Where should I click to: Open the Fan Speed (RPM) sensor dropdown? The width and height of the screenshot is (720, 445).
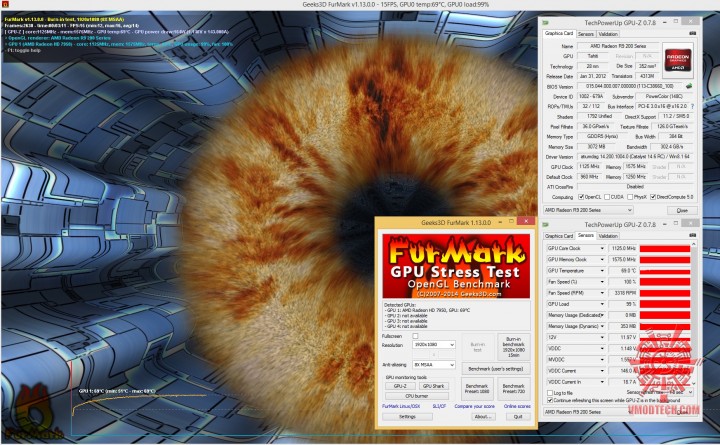tap(602, 293)
